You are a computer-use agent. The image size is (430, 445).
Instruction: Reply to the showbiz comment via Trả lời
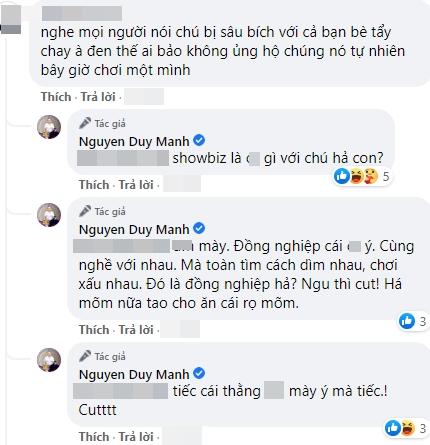click(x=136, y=184)
